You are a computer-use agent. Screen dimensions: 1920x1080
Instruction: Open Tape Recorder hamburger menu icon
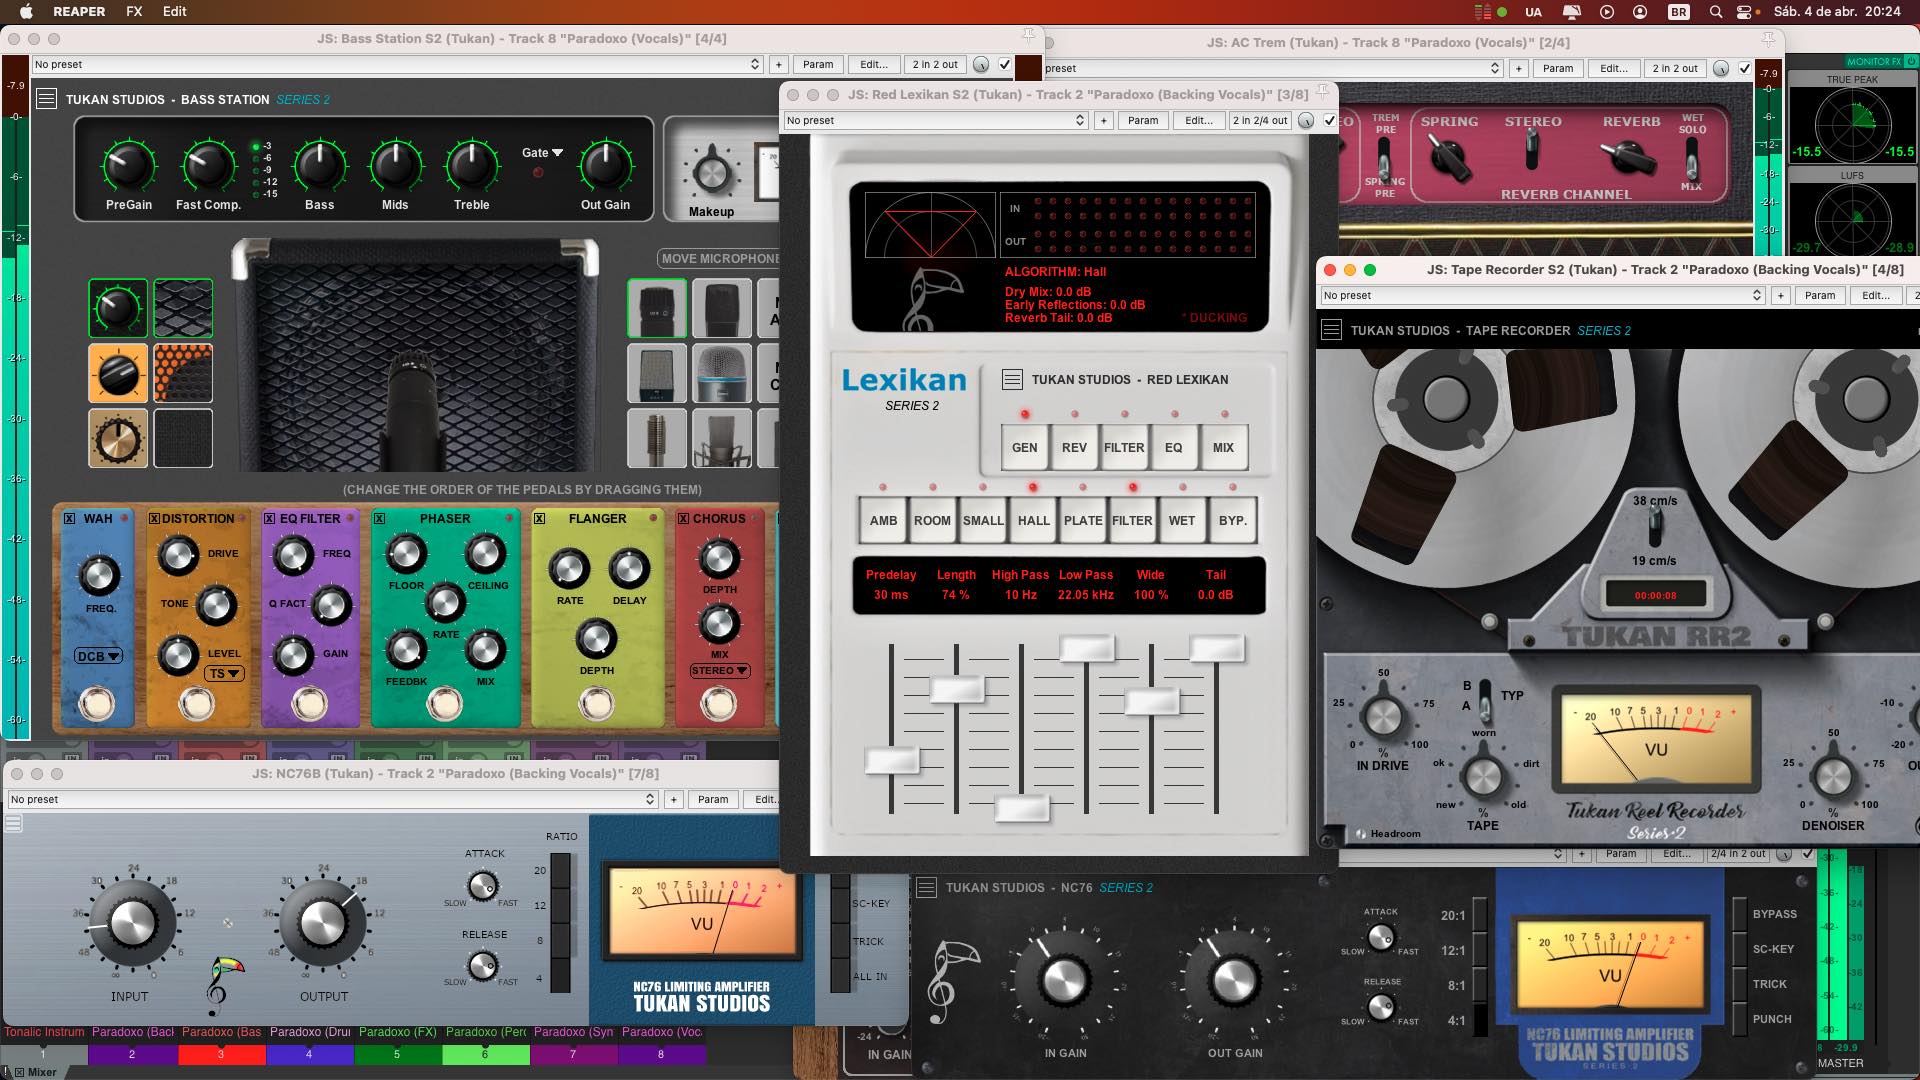pos(1331,330)
